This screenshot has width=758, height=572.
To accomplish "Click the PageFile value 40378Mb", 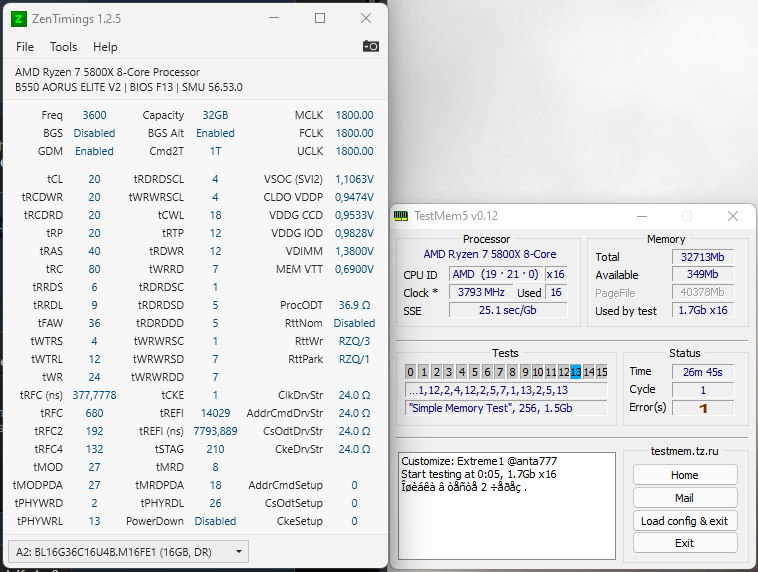I will point(703,292).
